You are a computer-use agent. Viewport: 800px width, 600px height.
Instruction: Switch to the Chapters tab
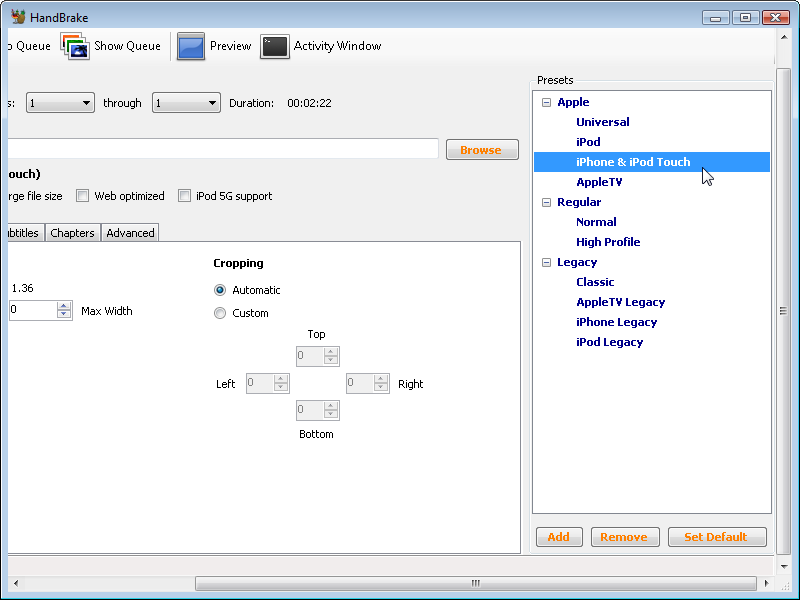click(72, 232)
